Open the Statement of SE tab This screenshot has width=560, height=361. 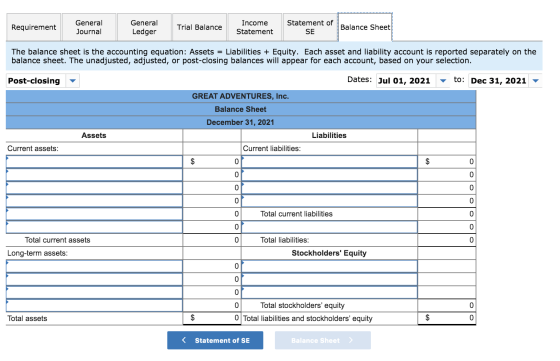[x=310, y=27]
